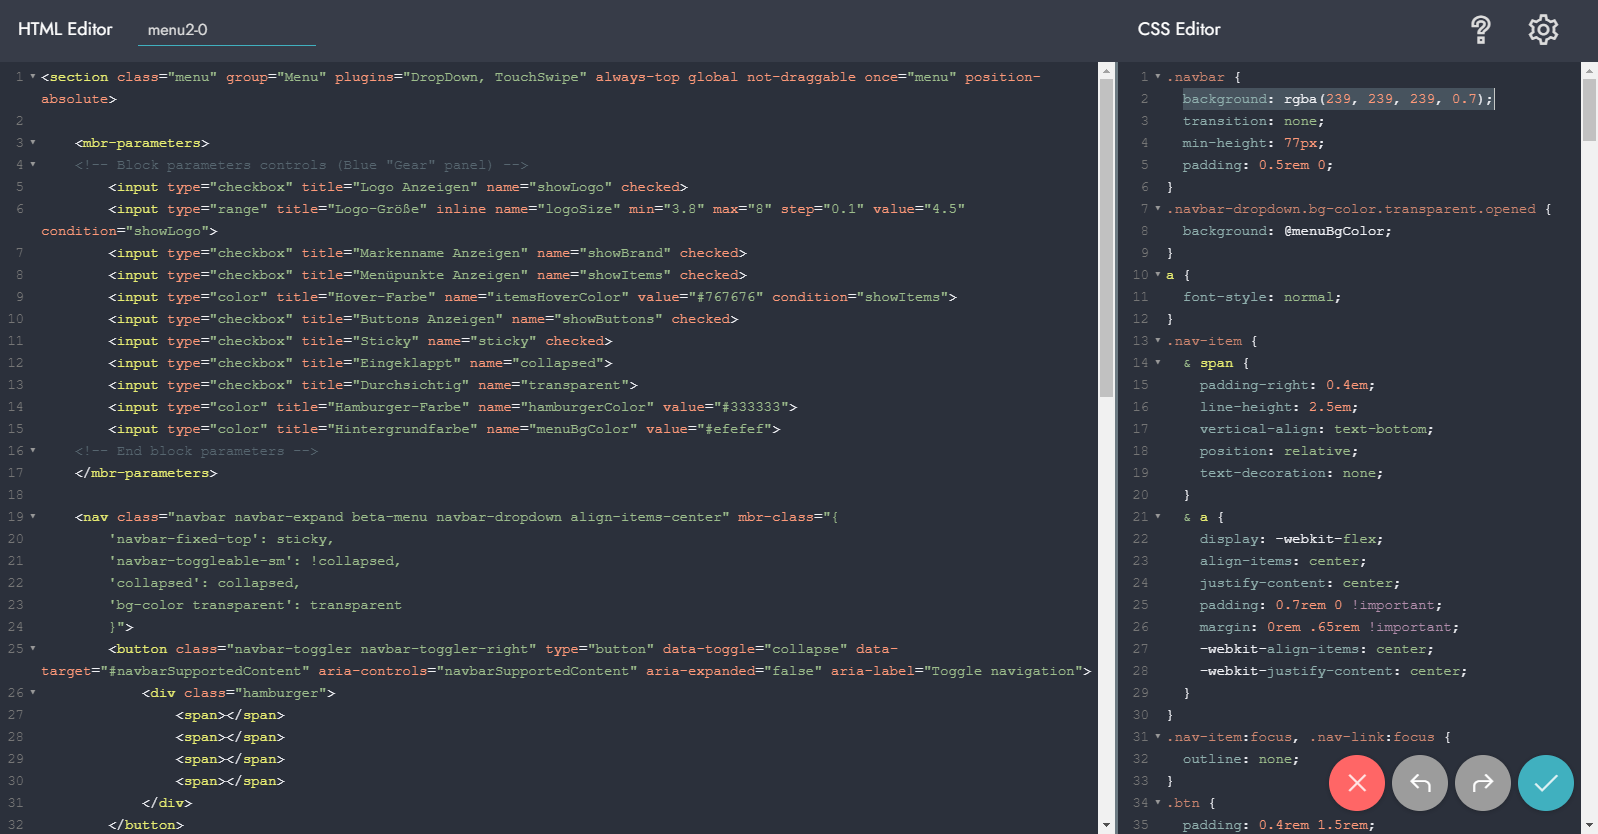Fold the nav element at HTML line 19
Viewport: 1598px width, 834px height.
[33, 517]
